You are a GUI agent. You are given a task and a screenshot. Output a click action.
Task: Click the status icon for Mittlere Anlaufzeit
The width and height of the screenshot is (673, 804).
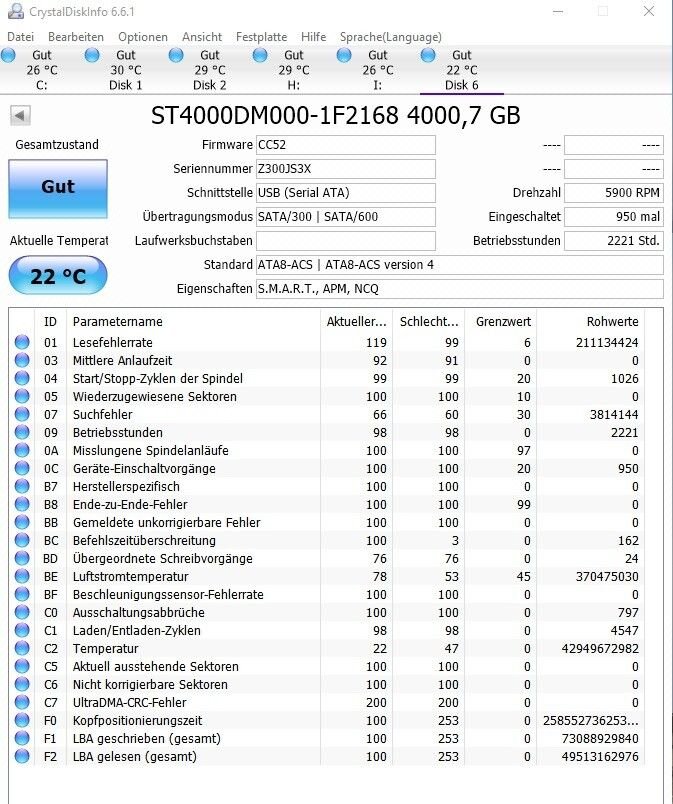(x=22, y=360)
